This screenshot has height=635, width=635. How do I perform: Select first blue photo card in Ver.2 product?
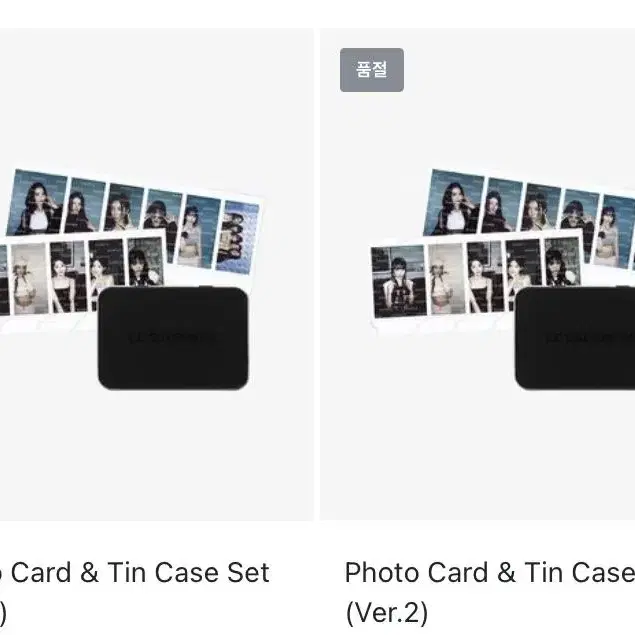(454, 202)
